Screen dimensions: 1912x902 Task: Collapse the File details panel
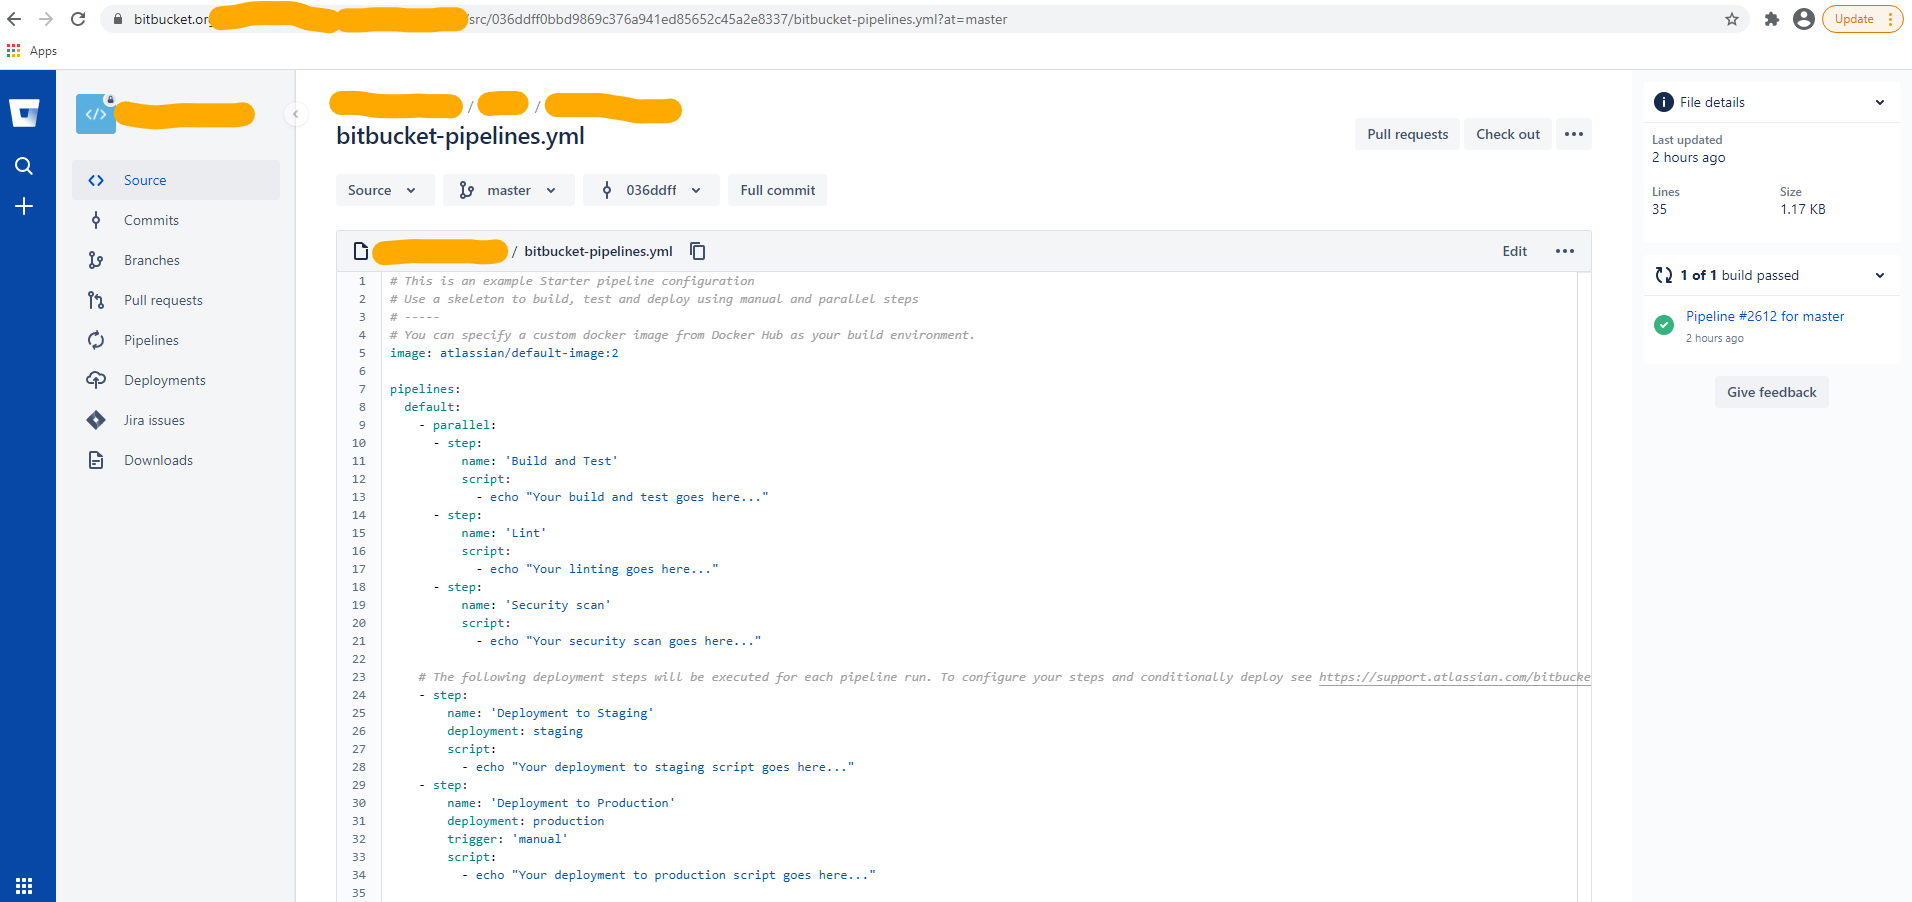click(1880, 102)
